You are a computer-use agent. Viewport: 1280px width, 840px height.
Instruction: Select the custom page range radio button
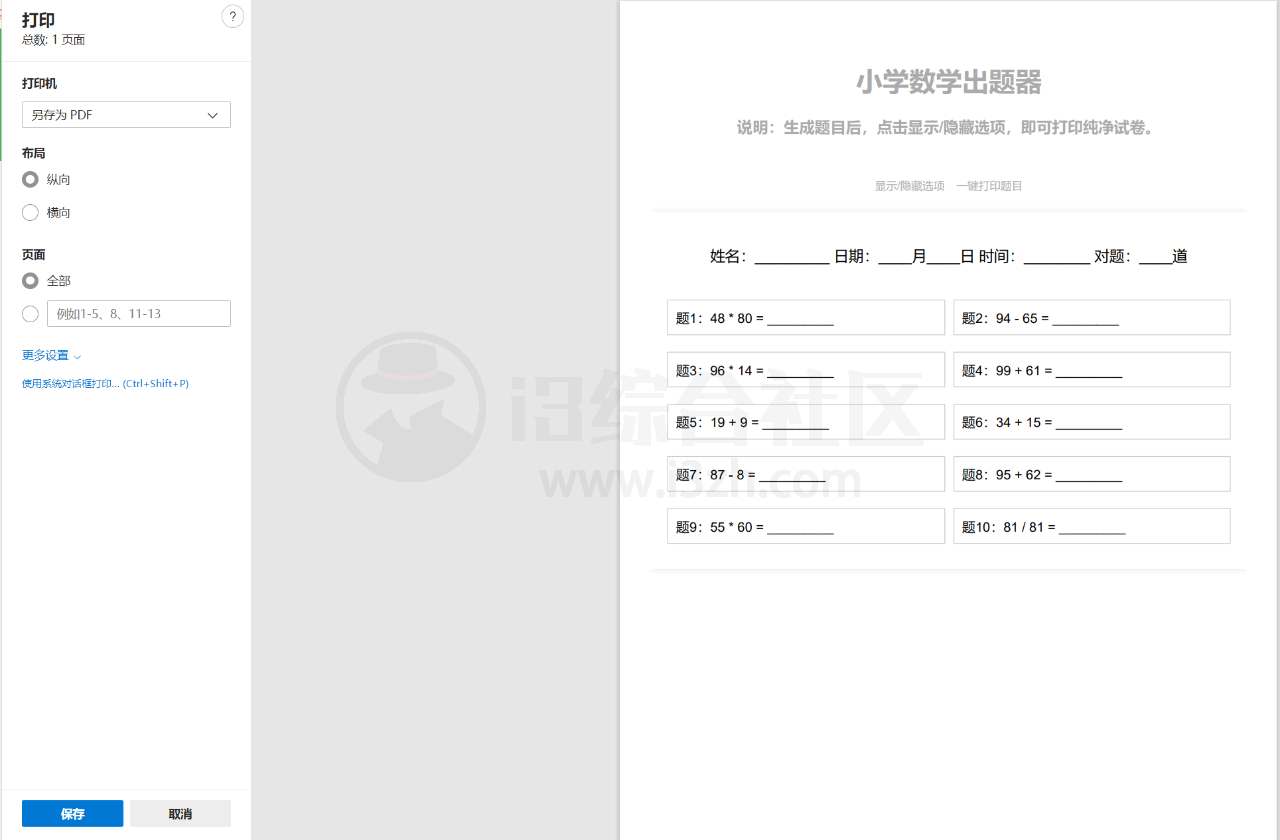(30, 313)
